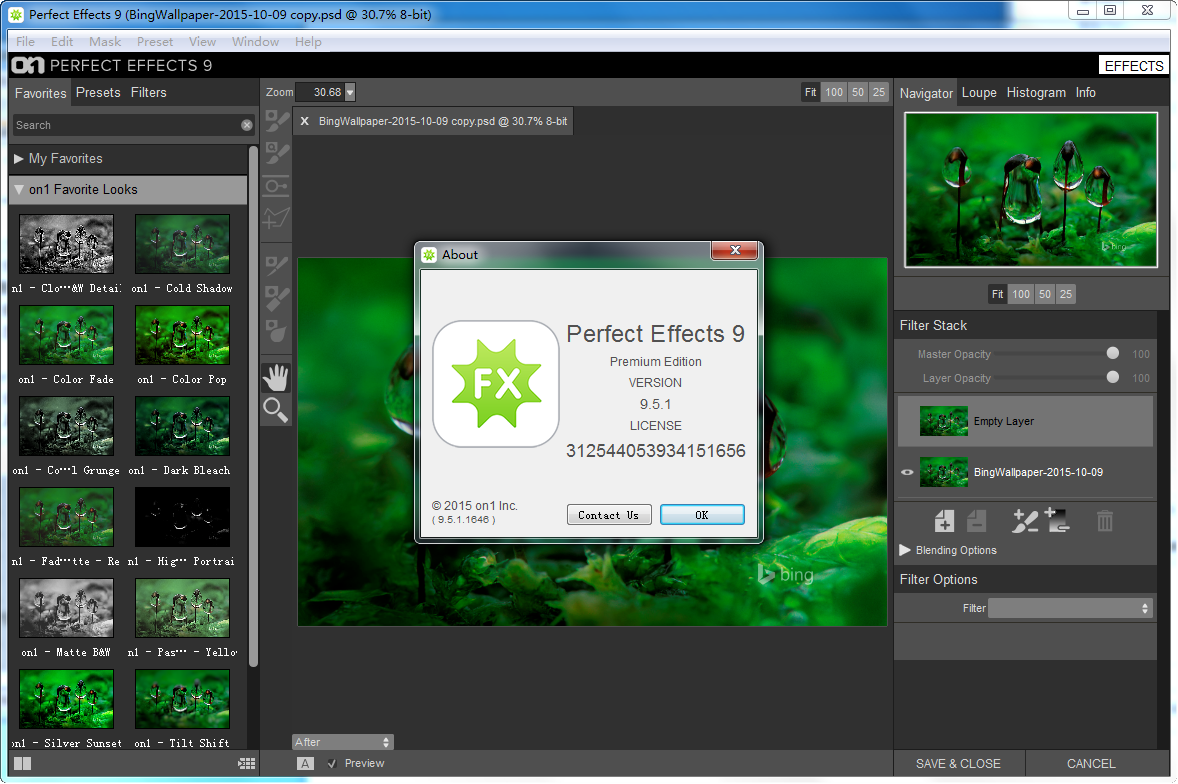Open the Filter type dropdown

click(x=1070, y=608)
